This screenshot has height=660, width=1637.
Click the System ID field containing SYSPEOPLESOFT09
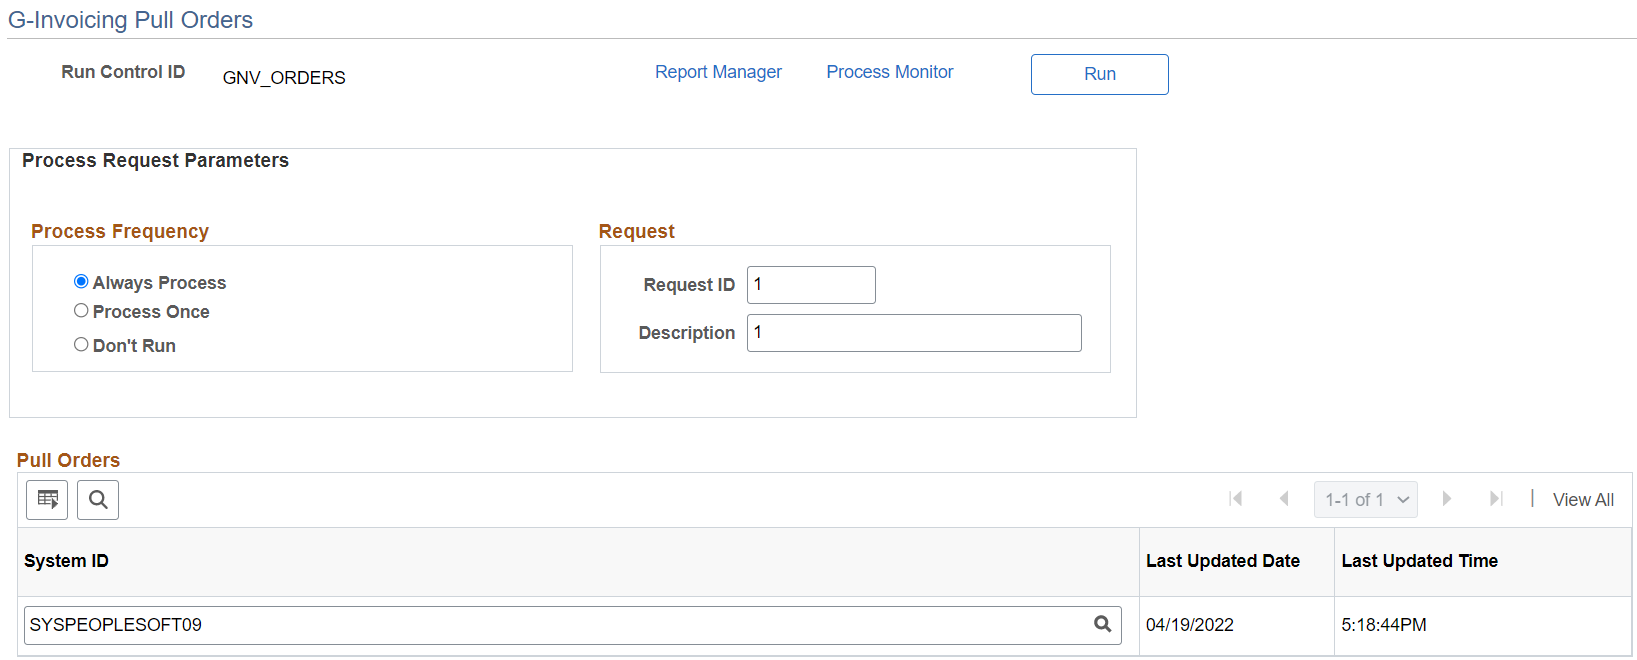click(x=572, y=625)
